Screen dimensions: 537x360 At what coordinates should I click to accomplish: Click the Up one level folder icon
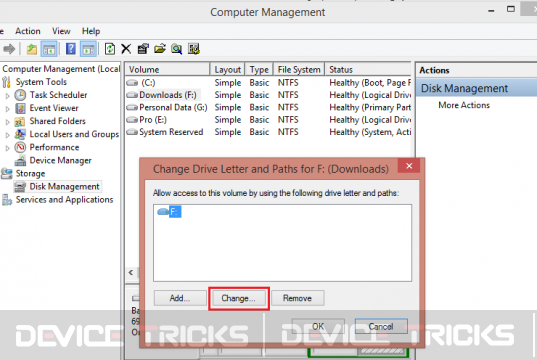pos(32,49)
